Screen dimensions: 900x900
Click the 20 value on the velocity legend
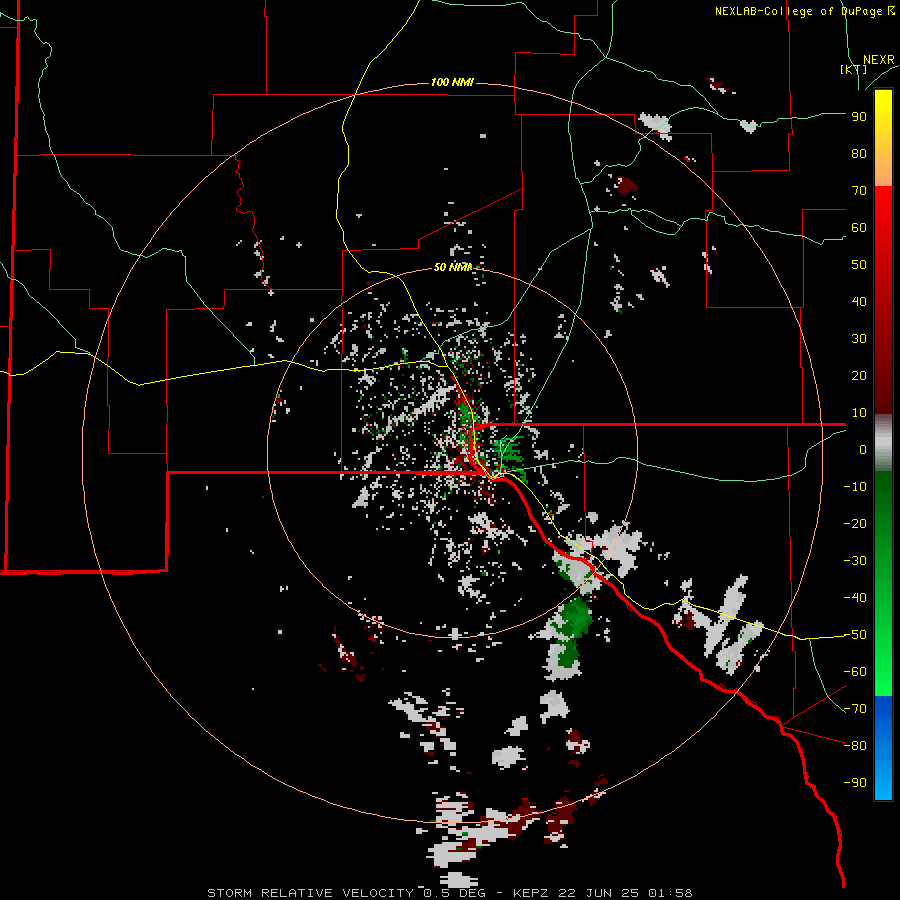tap(859, 376)
